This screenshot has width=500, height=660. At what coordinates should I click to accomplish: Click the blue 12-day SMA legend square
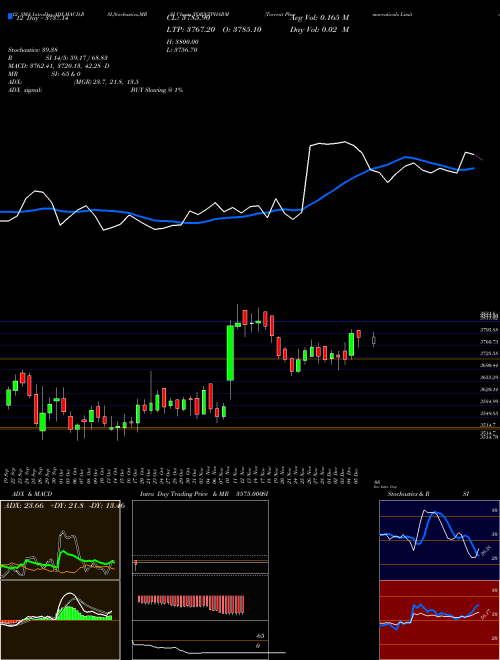pos(10,17)
